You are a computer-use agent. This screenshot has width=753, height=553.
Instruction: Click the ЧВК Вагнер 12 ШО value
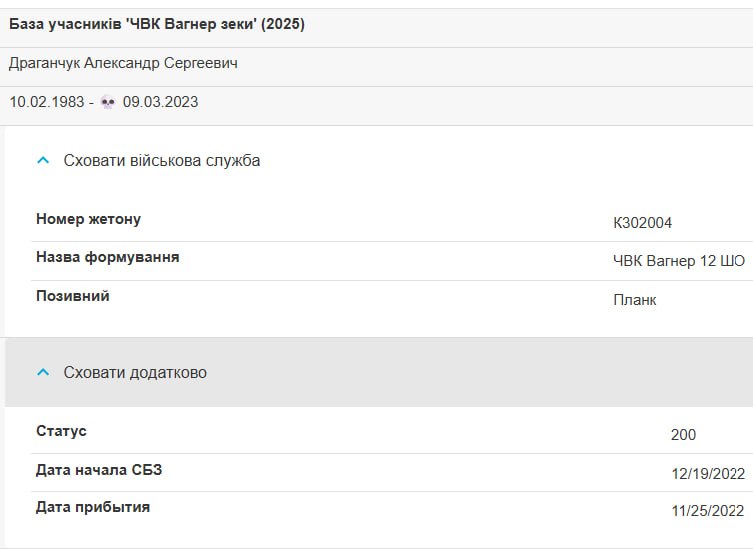point(679,261)
